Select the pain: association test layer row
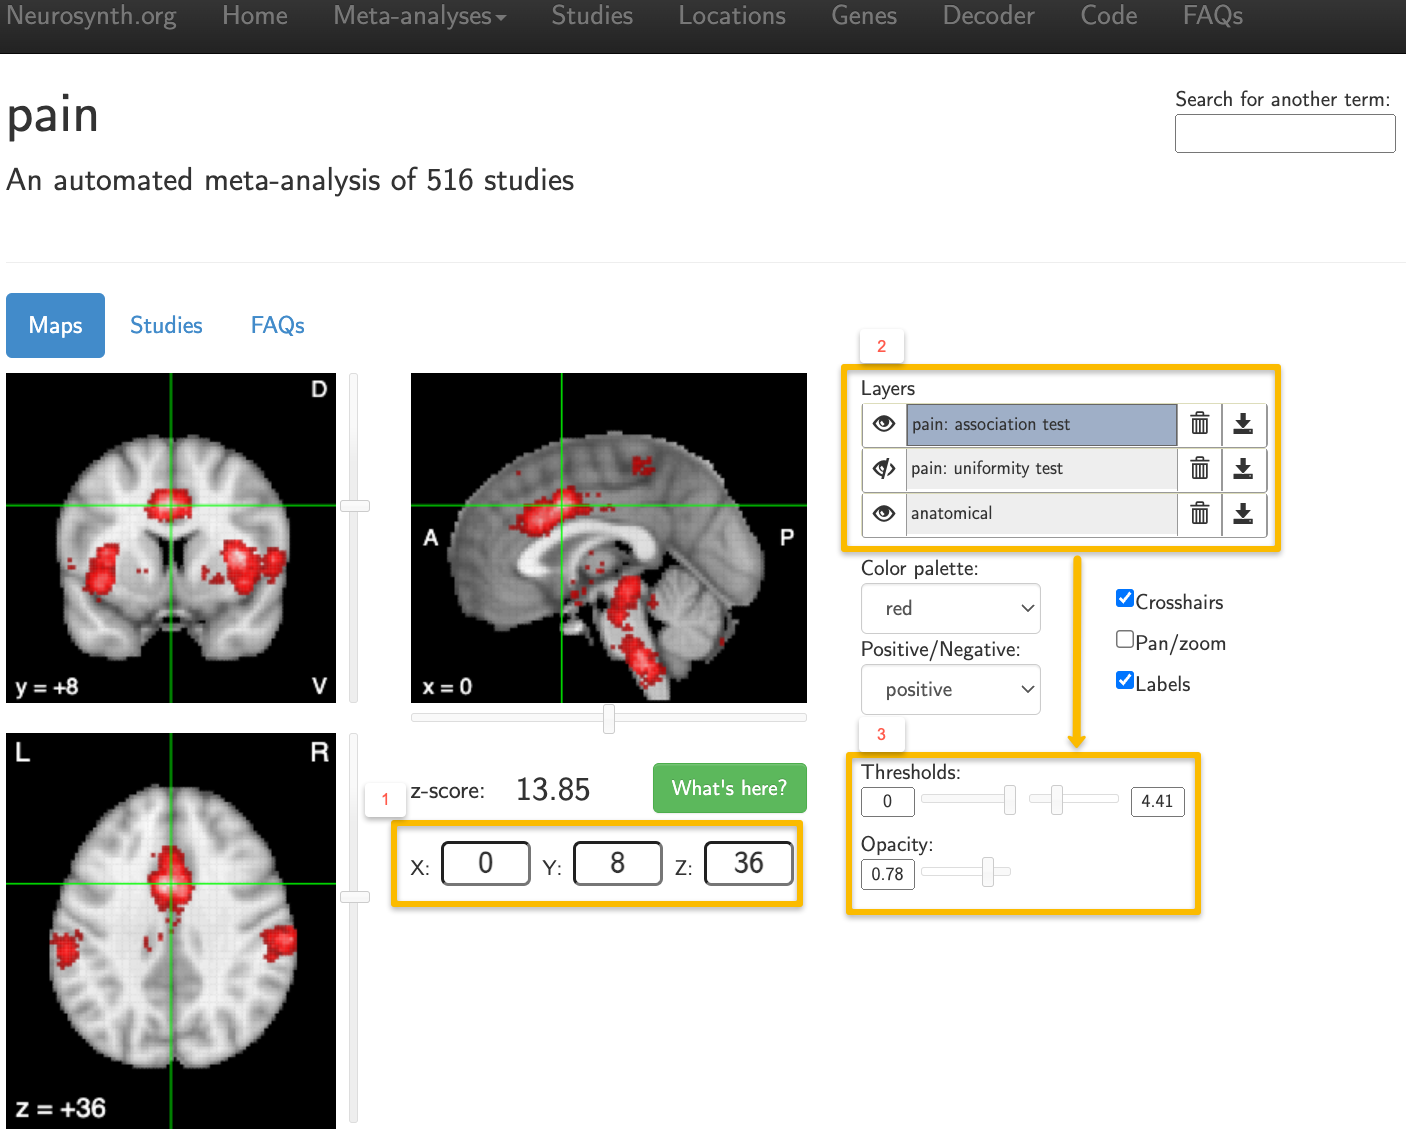The image size is (1406, 1143). (x=1041, y=424)
